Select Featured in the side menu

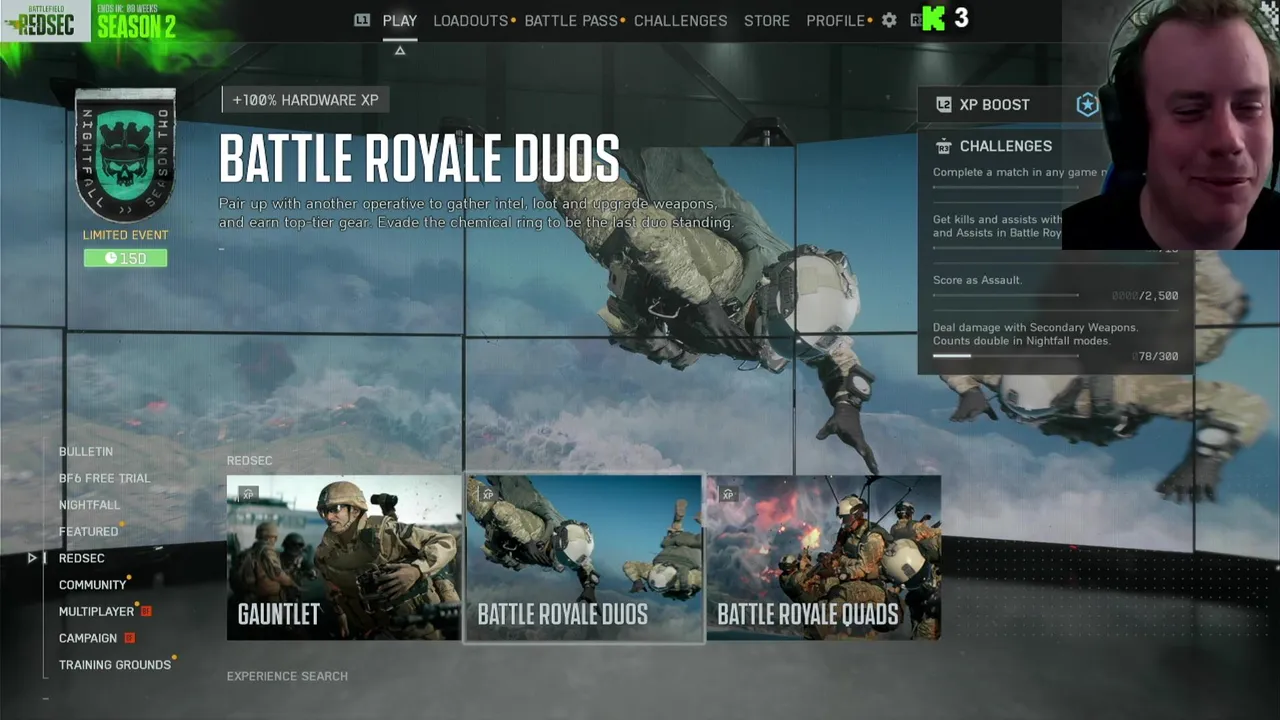(88, 531)
